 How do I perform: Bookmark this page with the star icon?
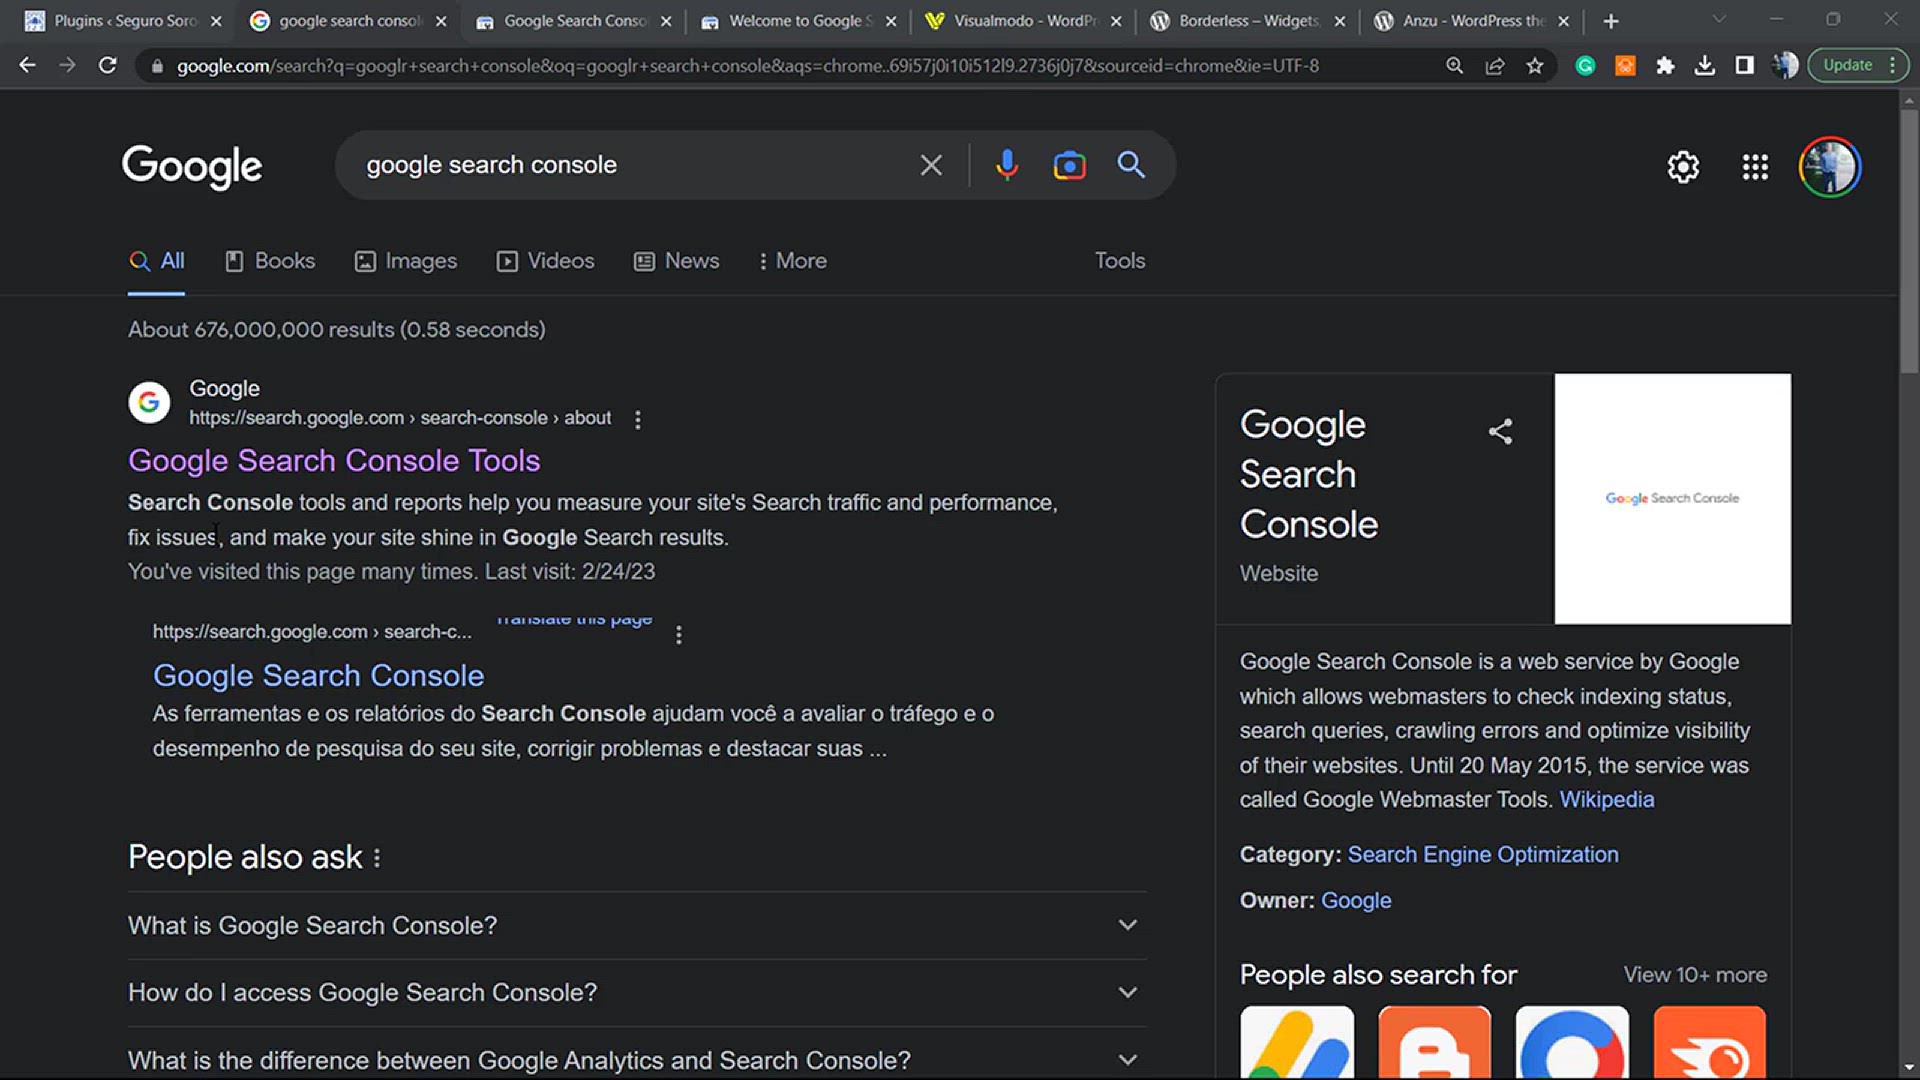coord(1534,65)
